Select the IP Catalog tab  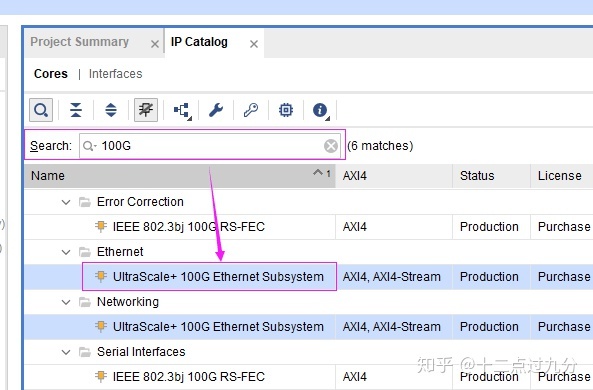[x=199, y=42]
